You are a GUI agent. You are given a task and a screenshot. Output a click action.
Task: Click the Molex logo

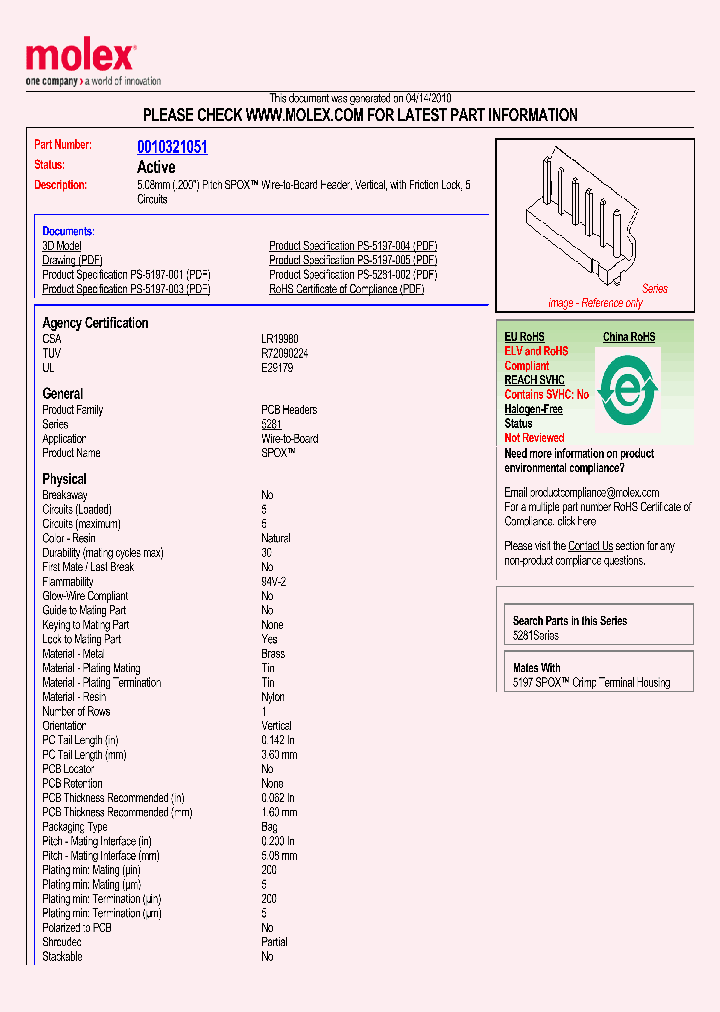pyautogui.click(x=80, y=58)
